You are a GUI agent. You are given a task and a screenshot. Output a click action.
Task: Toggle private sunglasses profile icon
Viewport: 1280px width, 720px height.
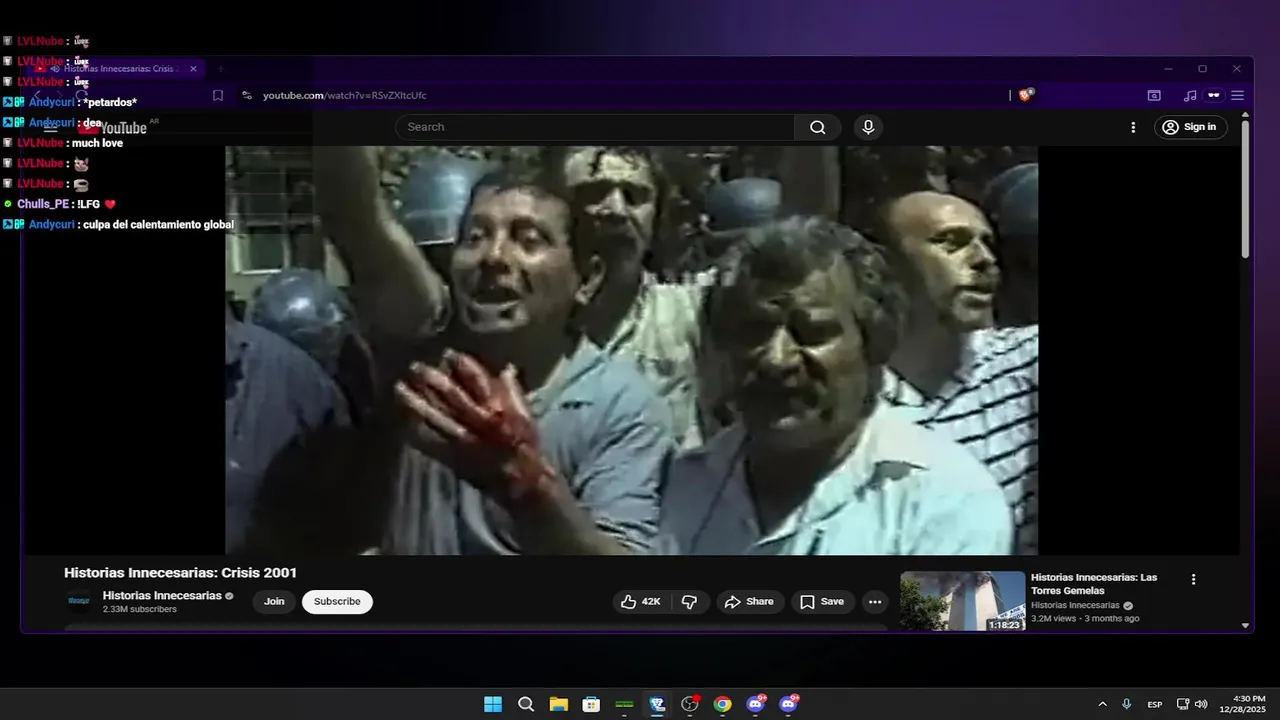coord(1214,95)
